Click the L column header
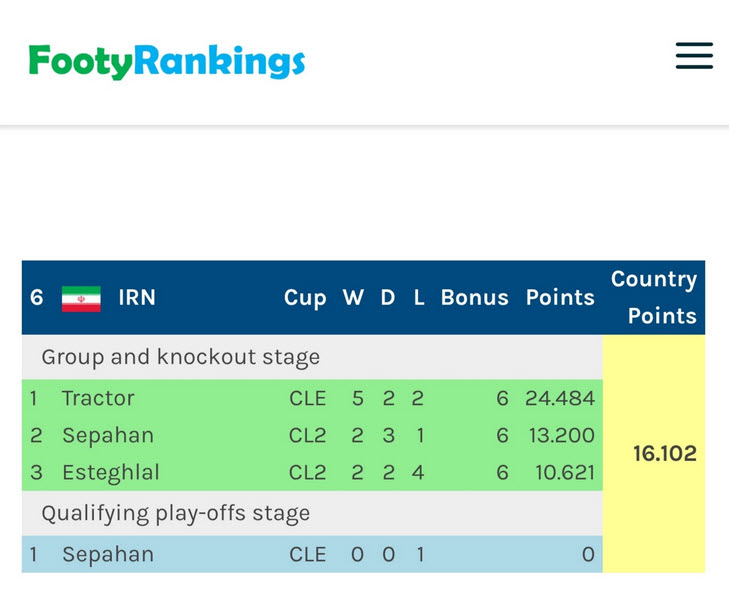 [419, 297]
